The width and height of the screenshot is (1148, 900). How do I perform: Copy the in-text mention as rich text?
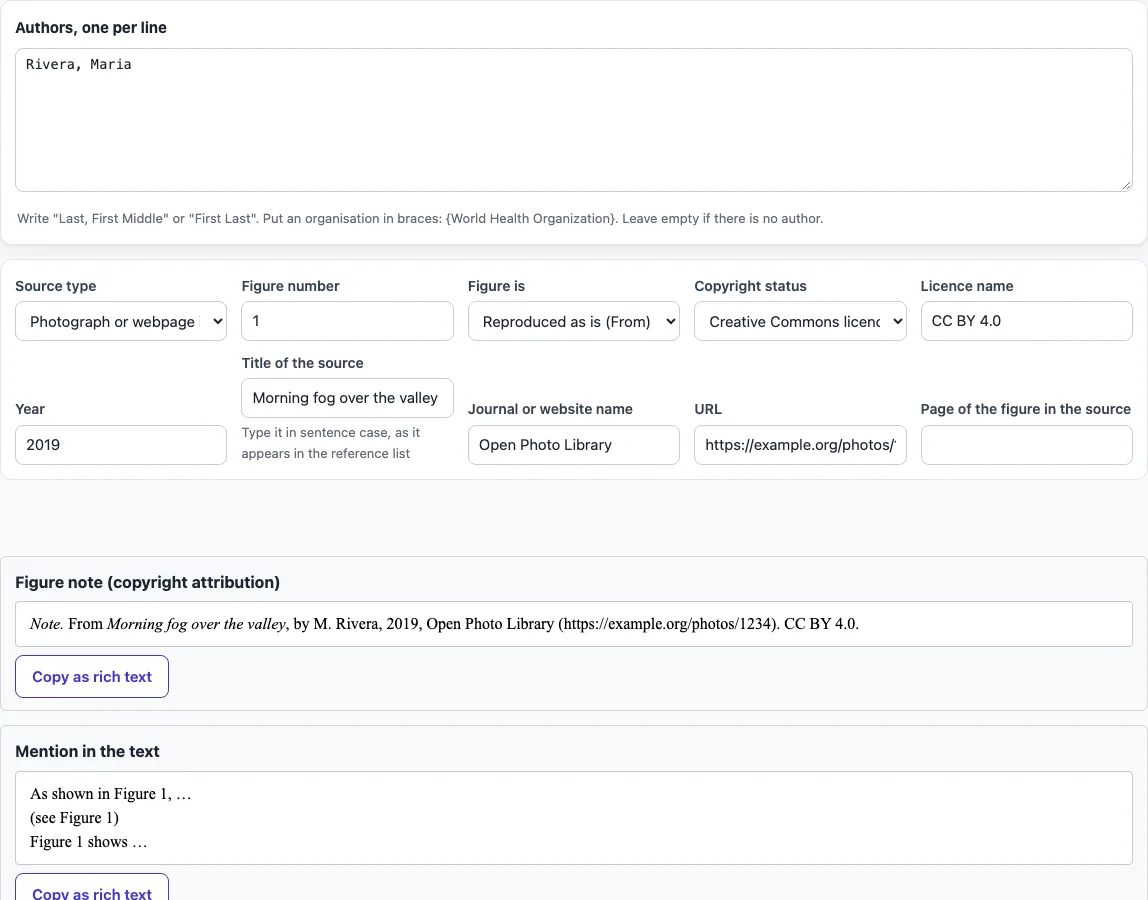tap(92, 890)
